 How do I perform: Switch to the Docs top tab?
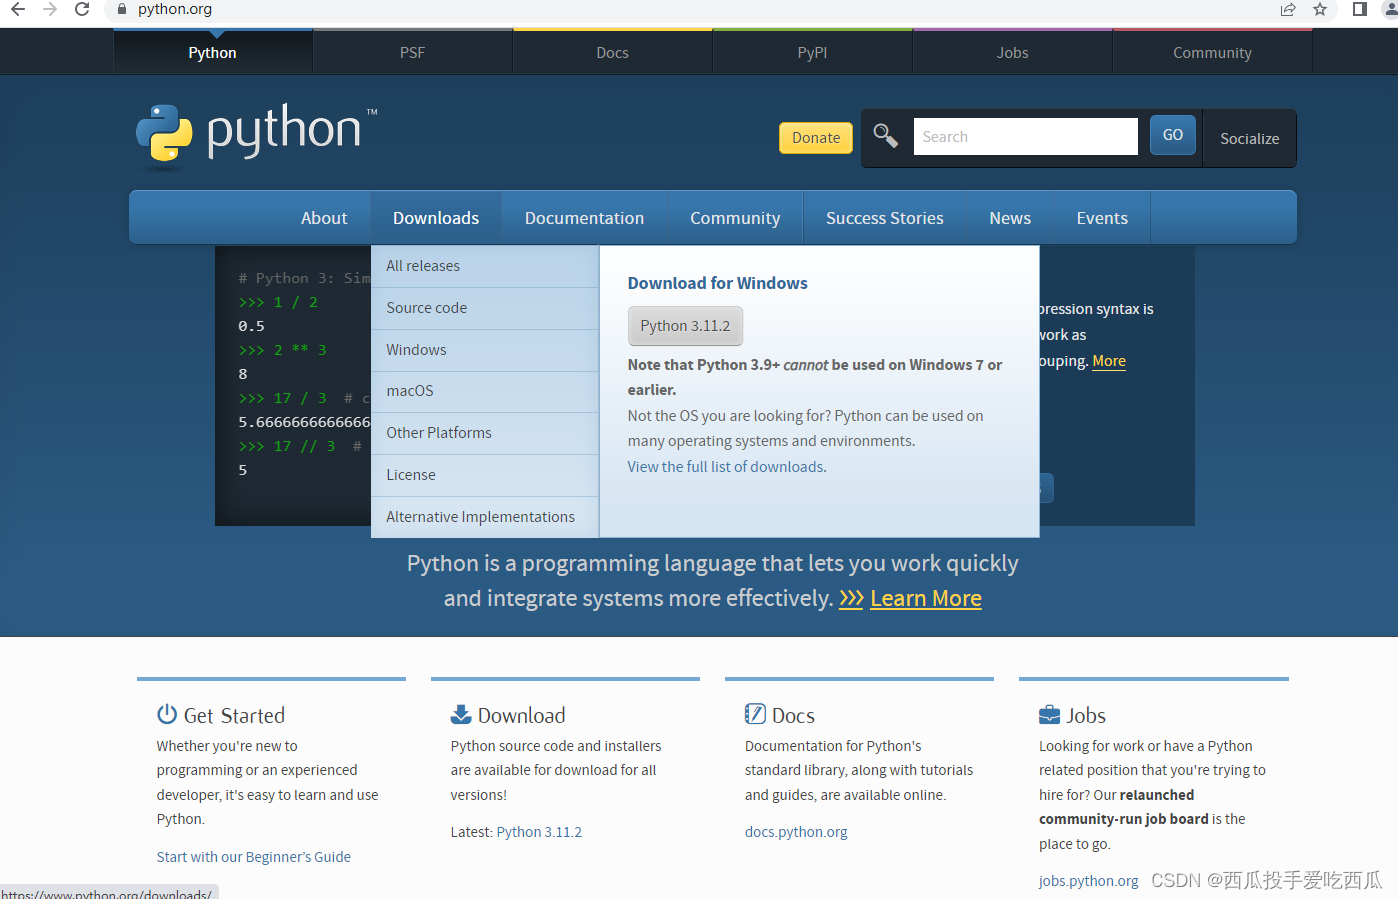click(613, 52)
